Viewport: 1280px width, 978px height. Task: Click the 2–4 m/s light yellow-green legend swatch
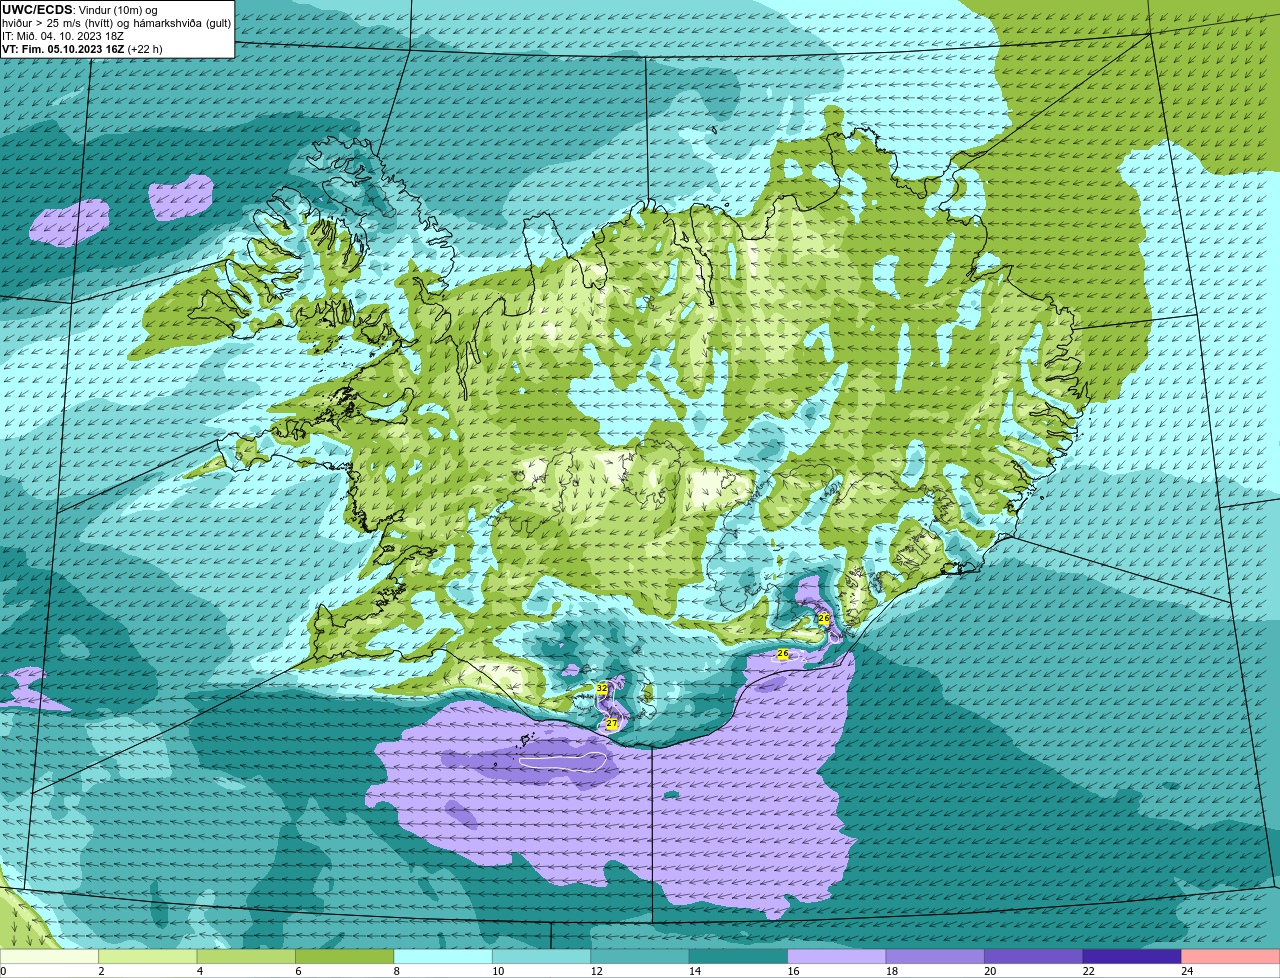tap(149, 957)
